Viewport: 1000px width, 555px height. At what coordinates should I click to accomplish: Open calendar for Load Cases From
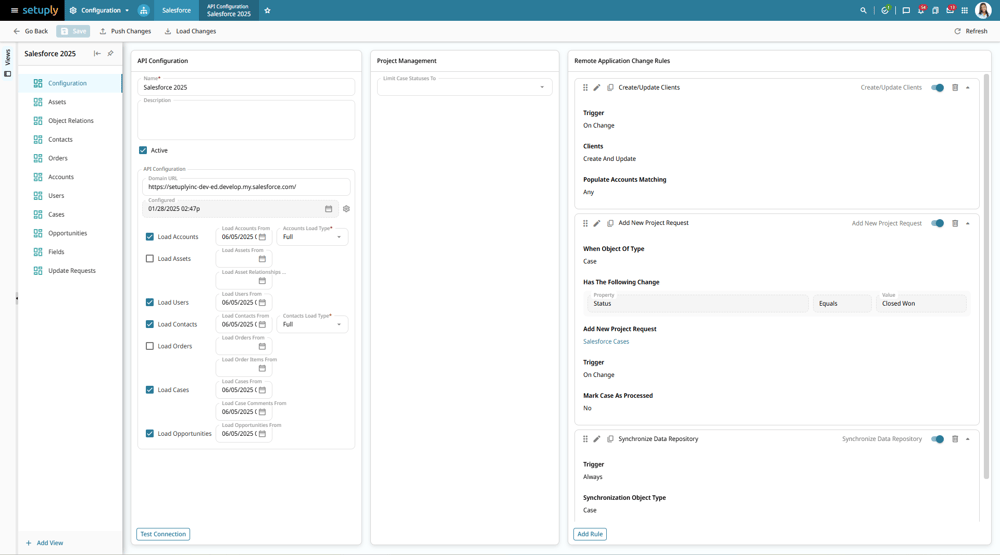[262, 390]
